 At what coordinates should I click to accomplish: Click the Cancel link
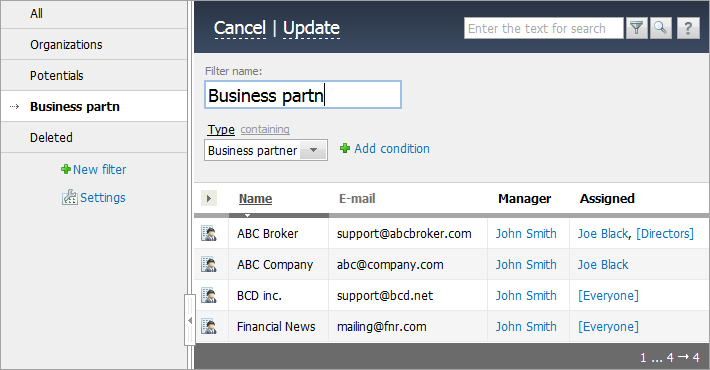pos(240,28)
